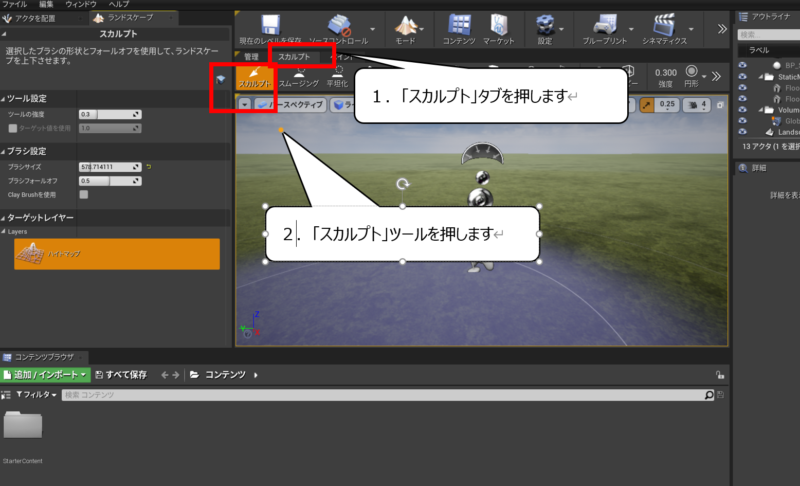Viewport: 800px width, 486px height.
Task: Open the Source Control toolbar icon
Action: tap(339, 25)
